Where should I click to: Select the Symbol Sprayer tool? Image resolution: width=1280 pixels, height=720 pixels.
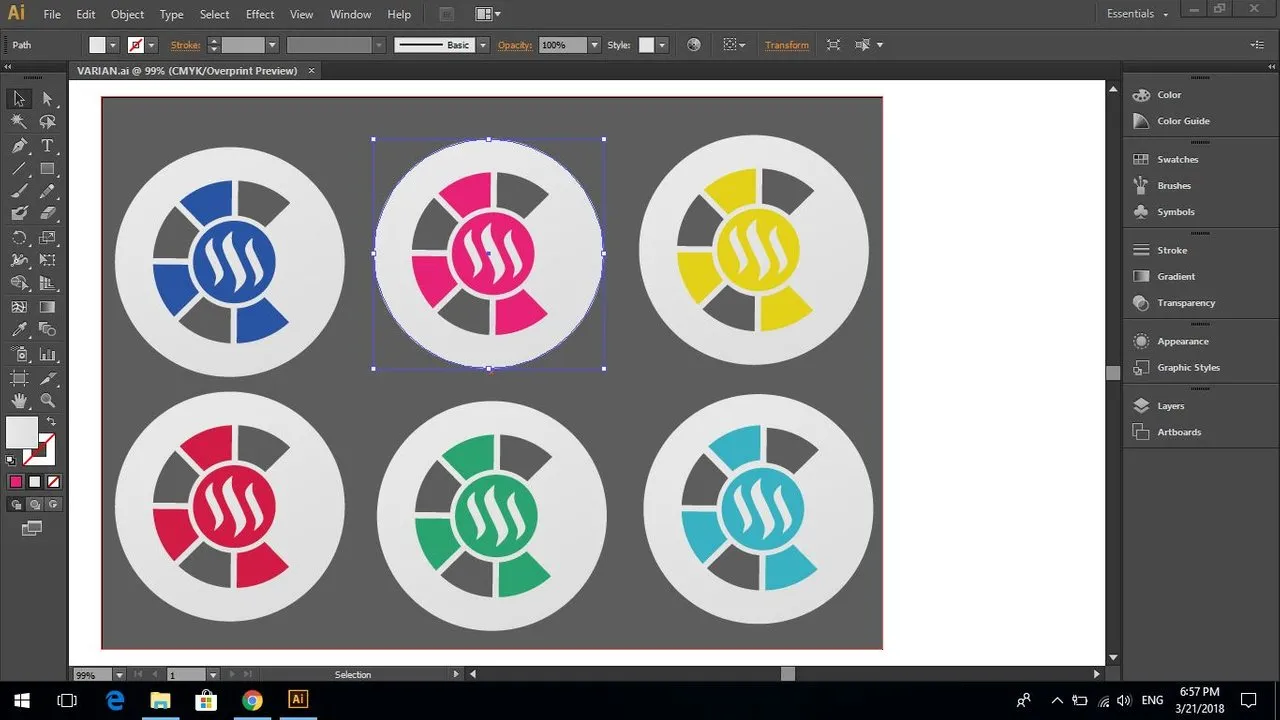click(x=19, y=354)
